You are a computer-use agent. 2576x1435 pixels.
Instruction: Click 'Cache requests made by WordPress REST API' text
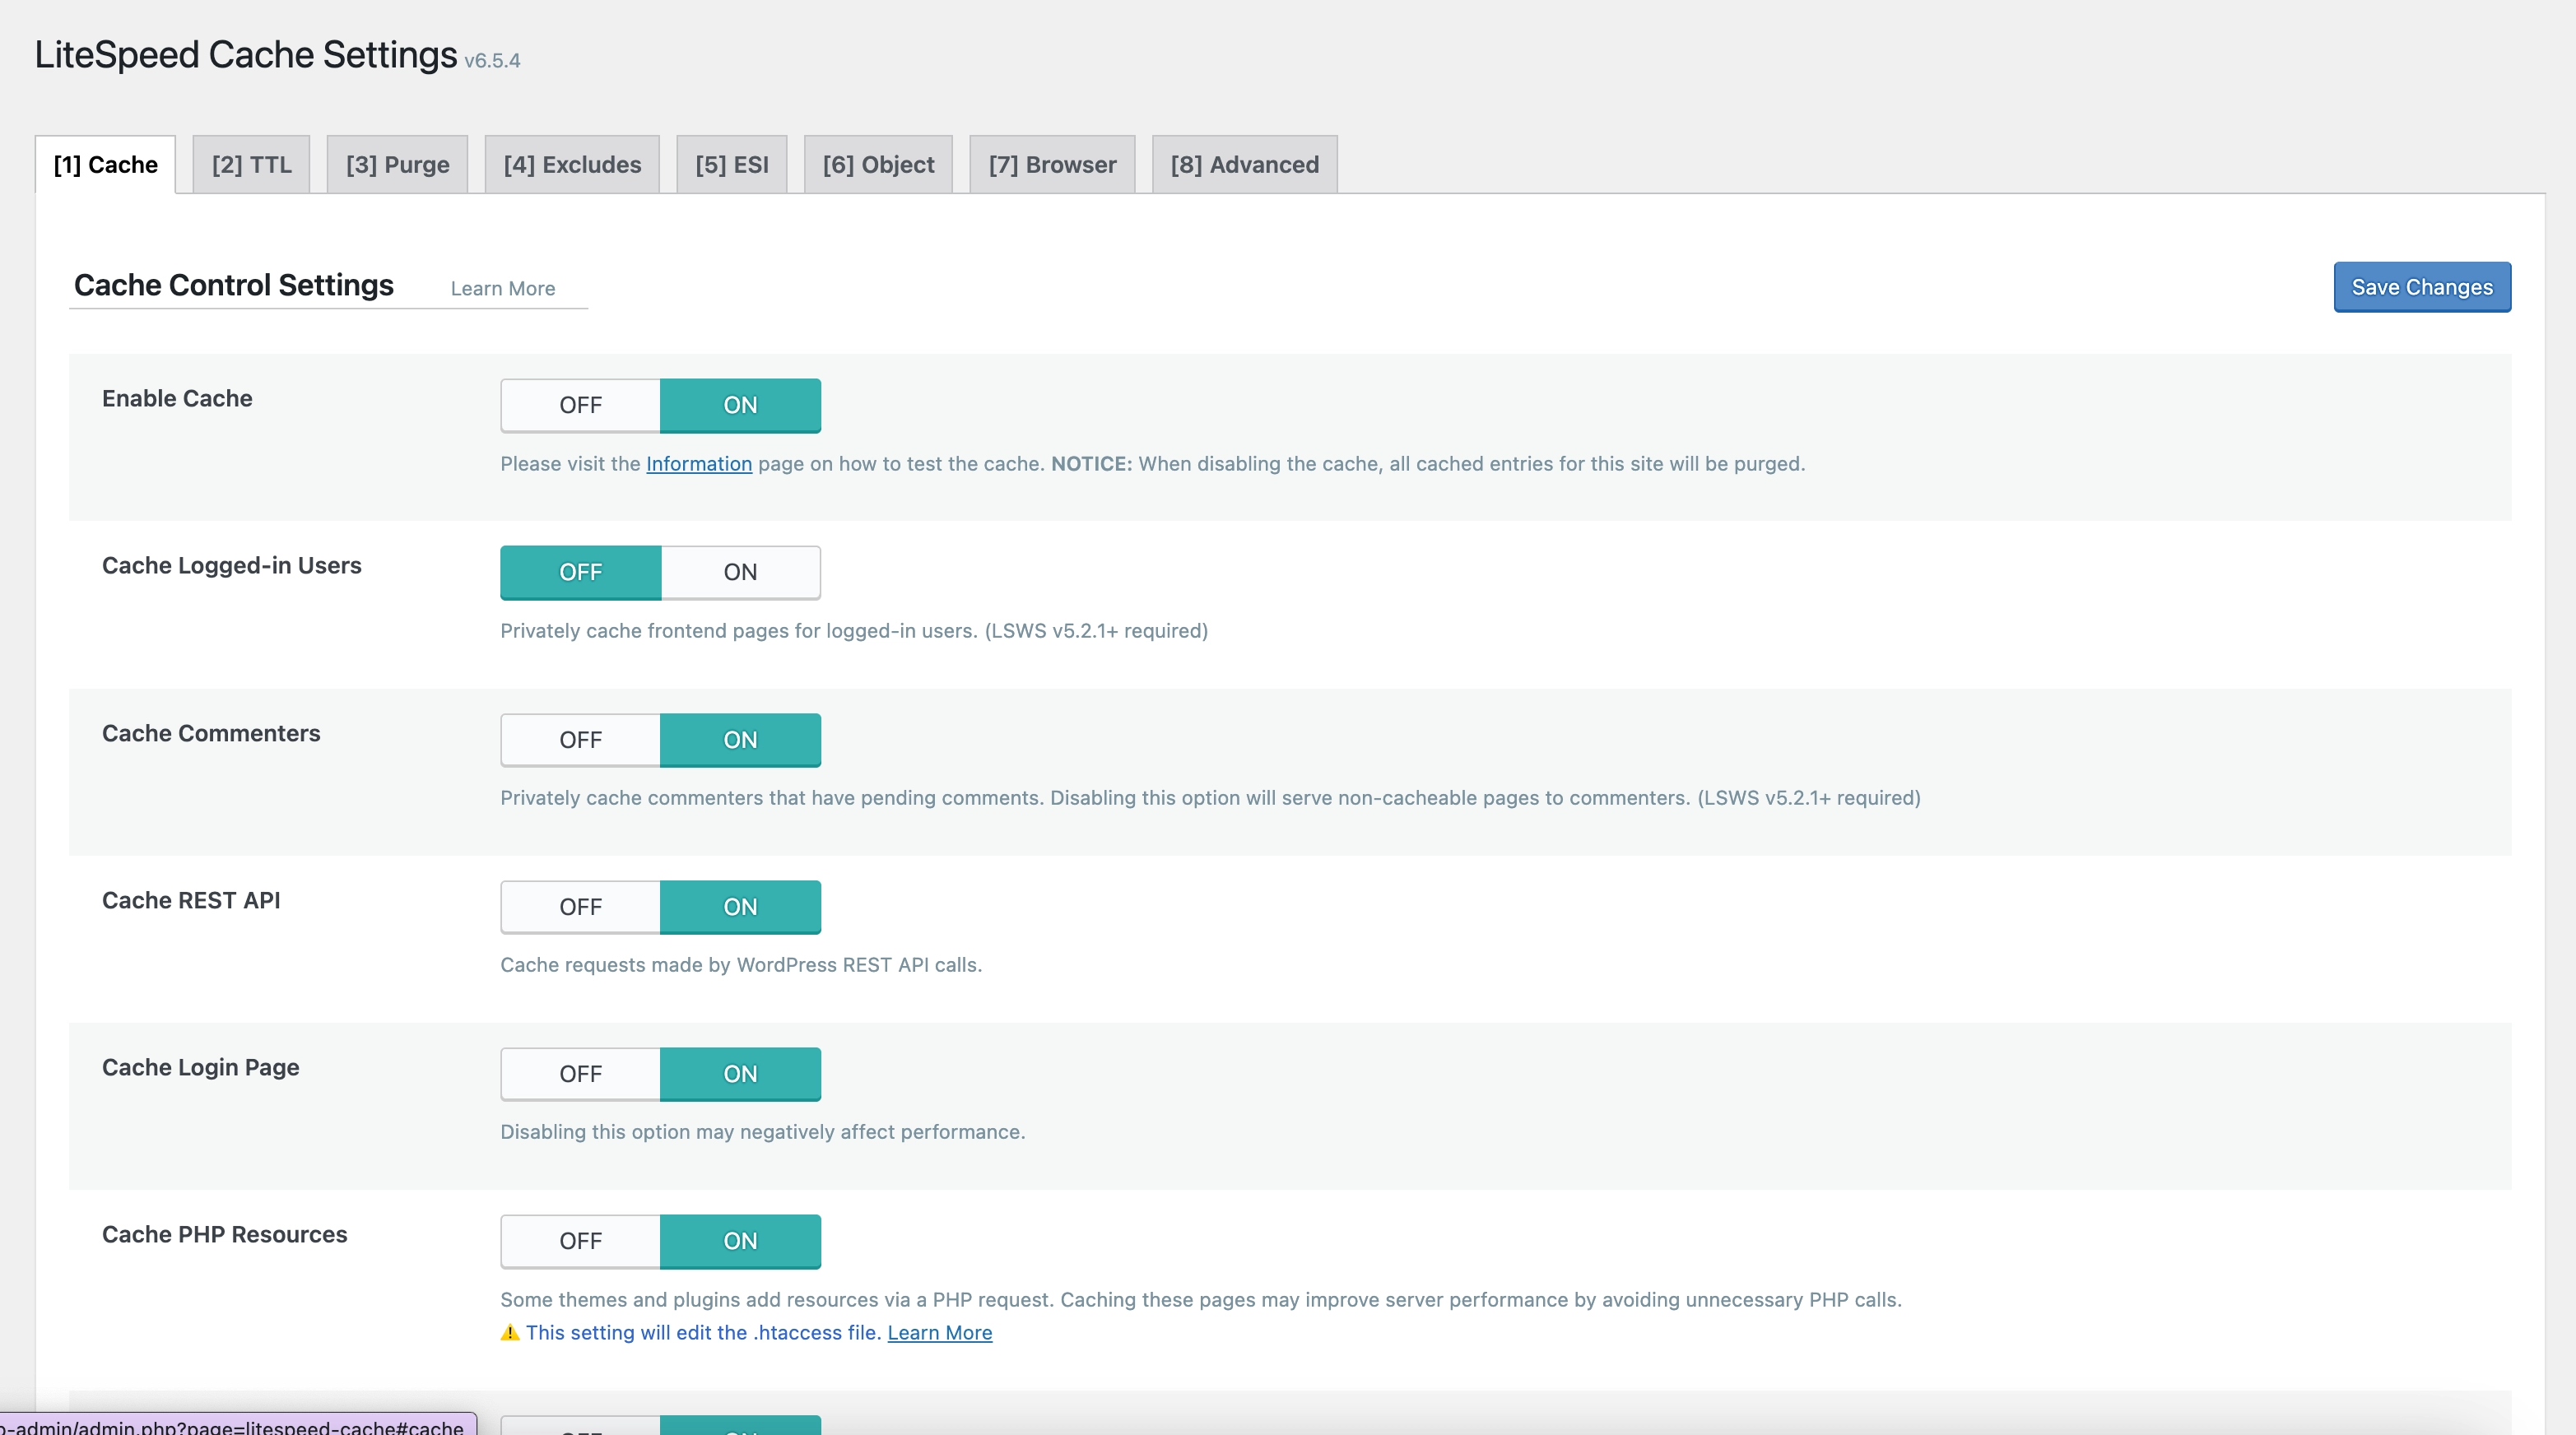pos(741,964)
